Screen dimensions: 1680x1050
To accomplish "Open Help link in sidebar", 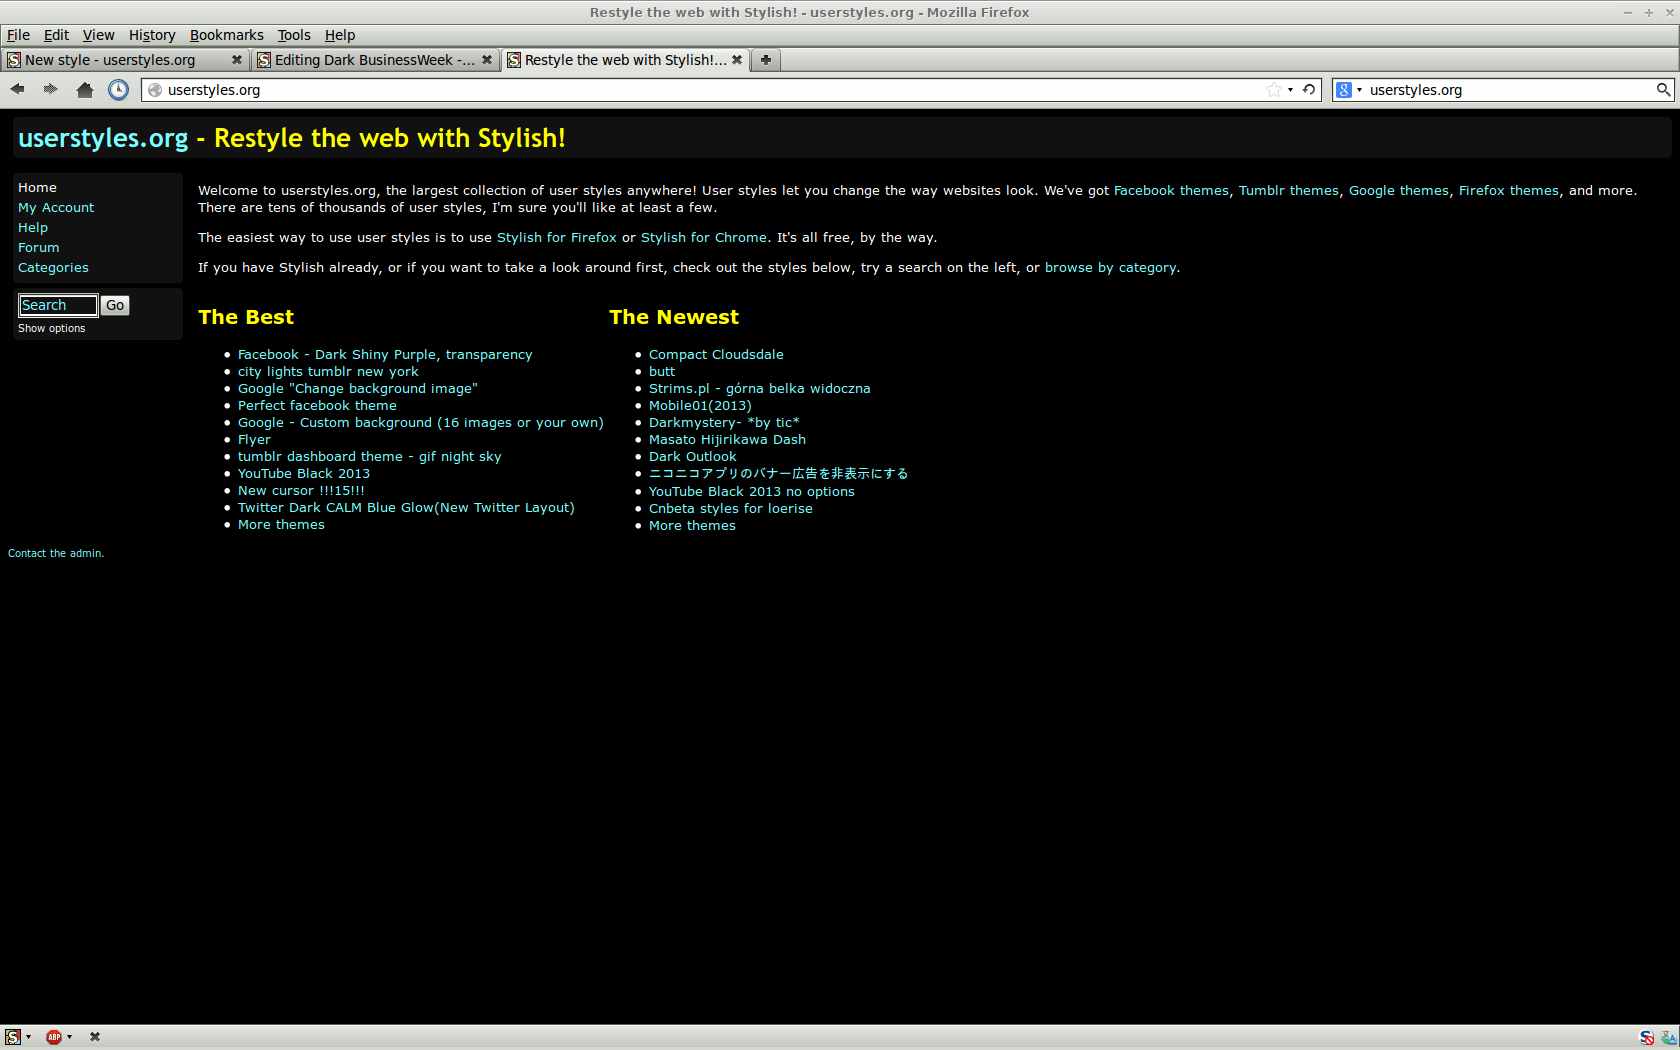I will click(33, 228).
